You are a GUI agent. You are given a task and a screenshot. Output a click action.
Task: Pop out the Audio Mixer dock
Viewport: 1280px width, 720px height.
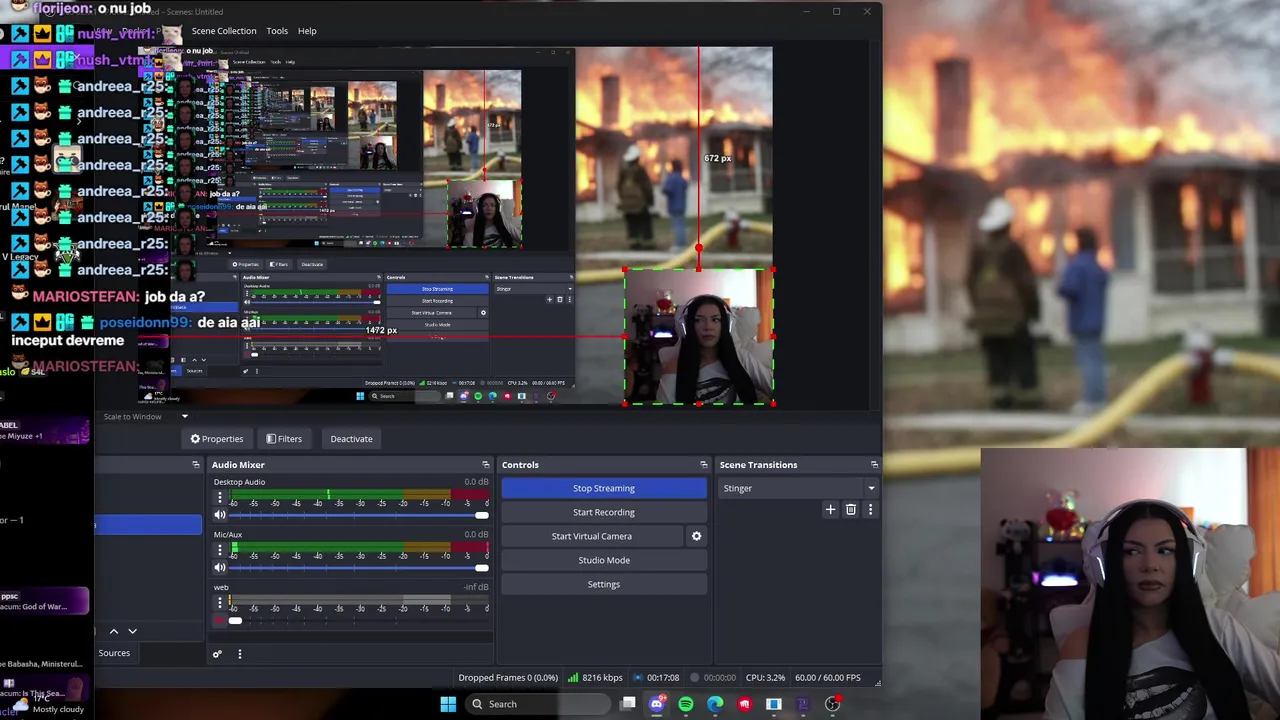coord(486,465)
